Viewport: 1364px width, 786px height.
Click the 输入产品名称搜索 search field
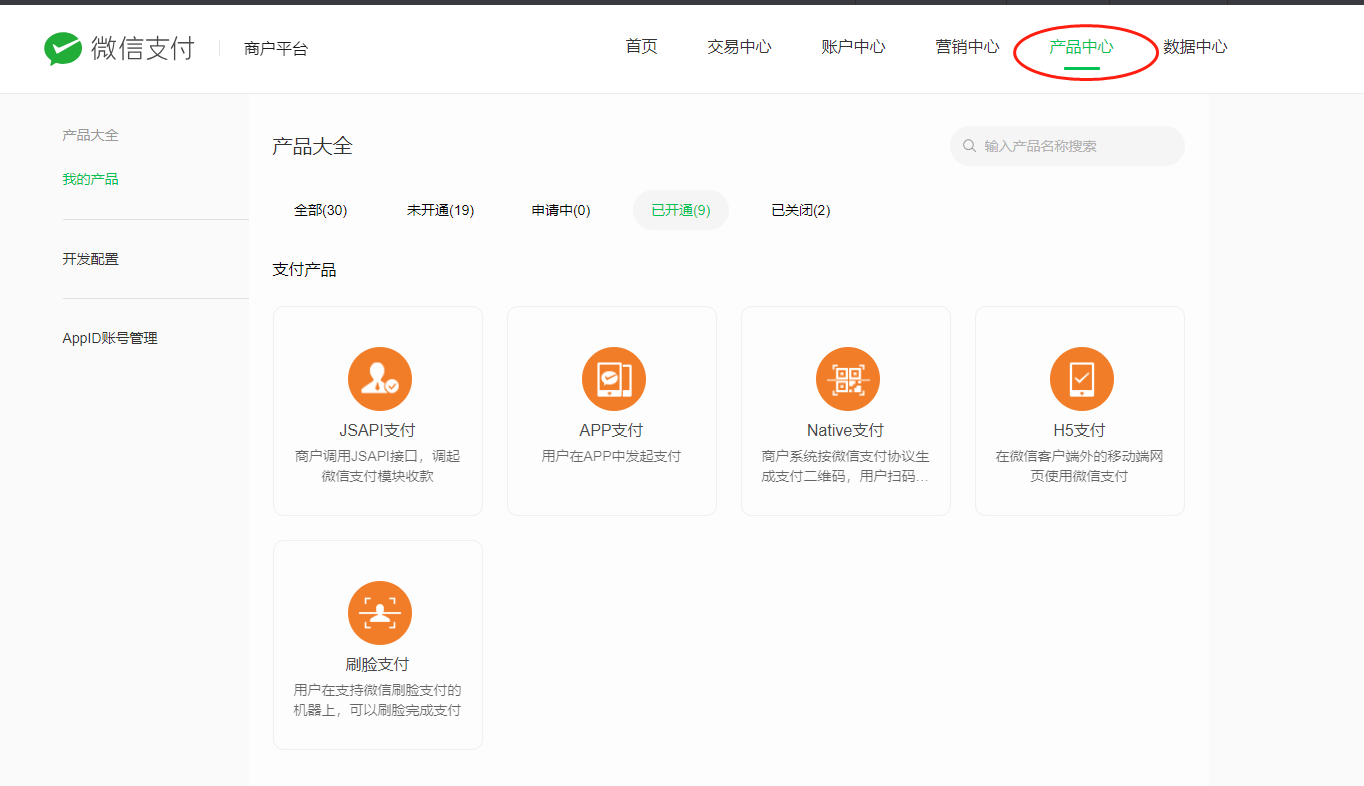[1067, 146]
